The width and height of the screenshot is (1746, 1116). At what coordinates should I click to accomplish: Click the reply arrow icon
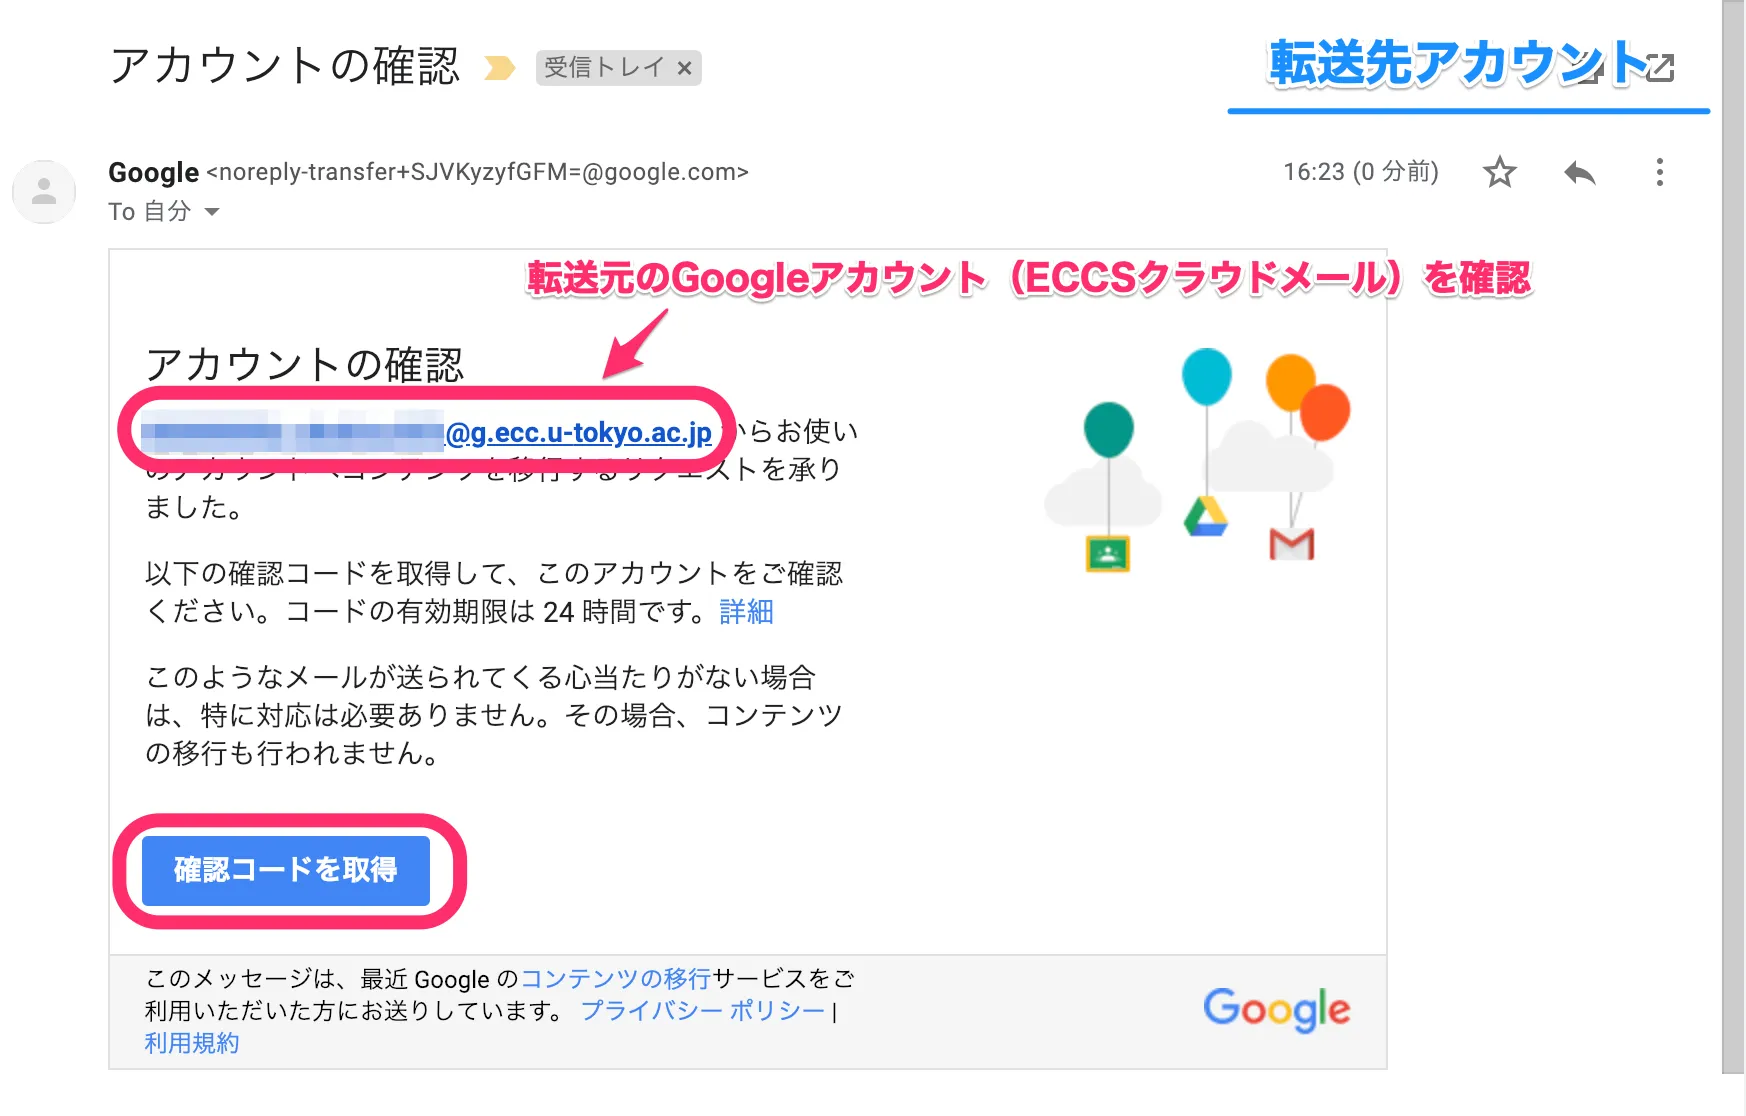tap(1579, 173)
